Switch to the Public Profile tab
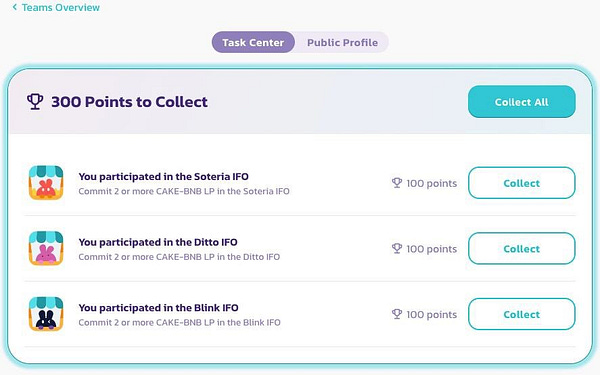This screenshot has width=600, height=375. coord(342,42)
